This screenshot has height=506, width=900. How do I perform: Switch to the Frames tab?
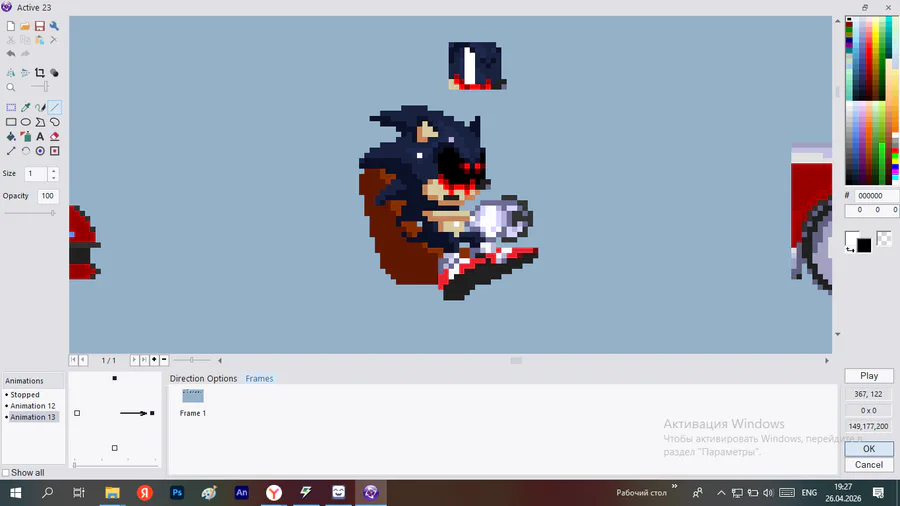[259, 379]
